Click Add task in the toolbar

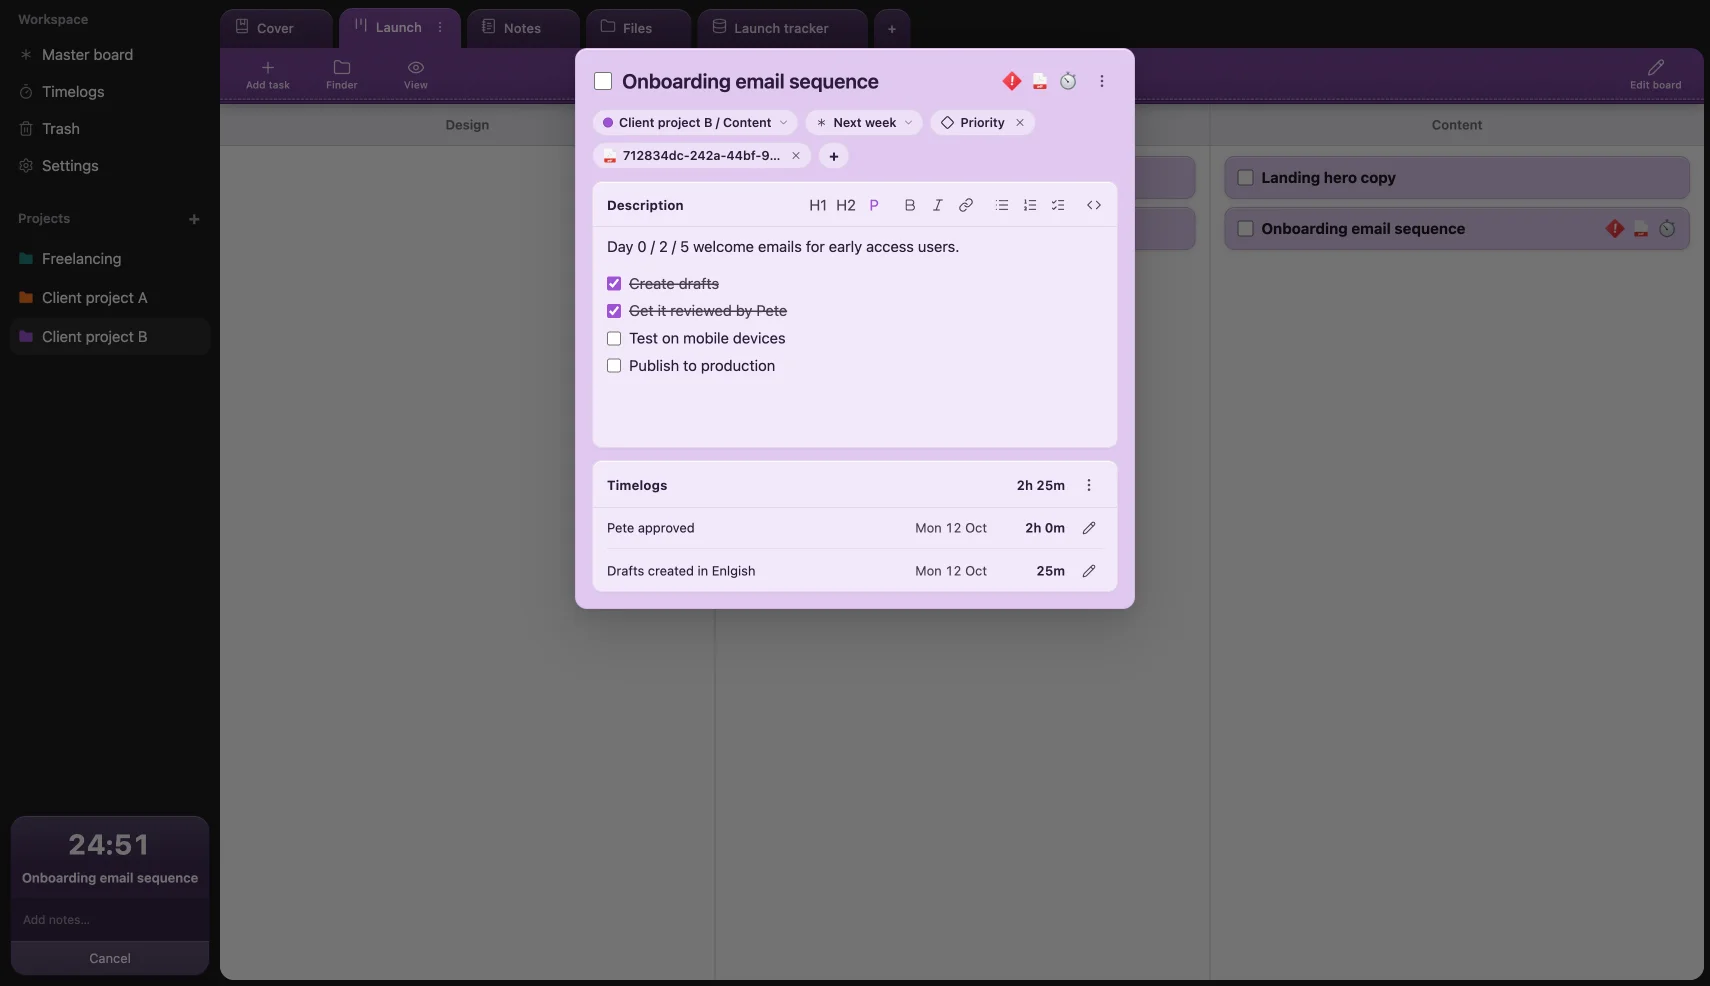coord(268,74)
